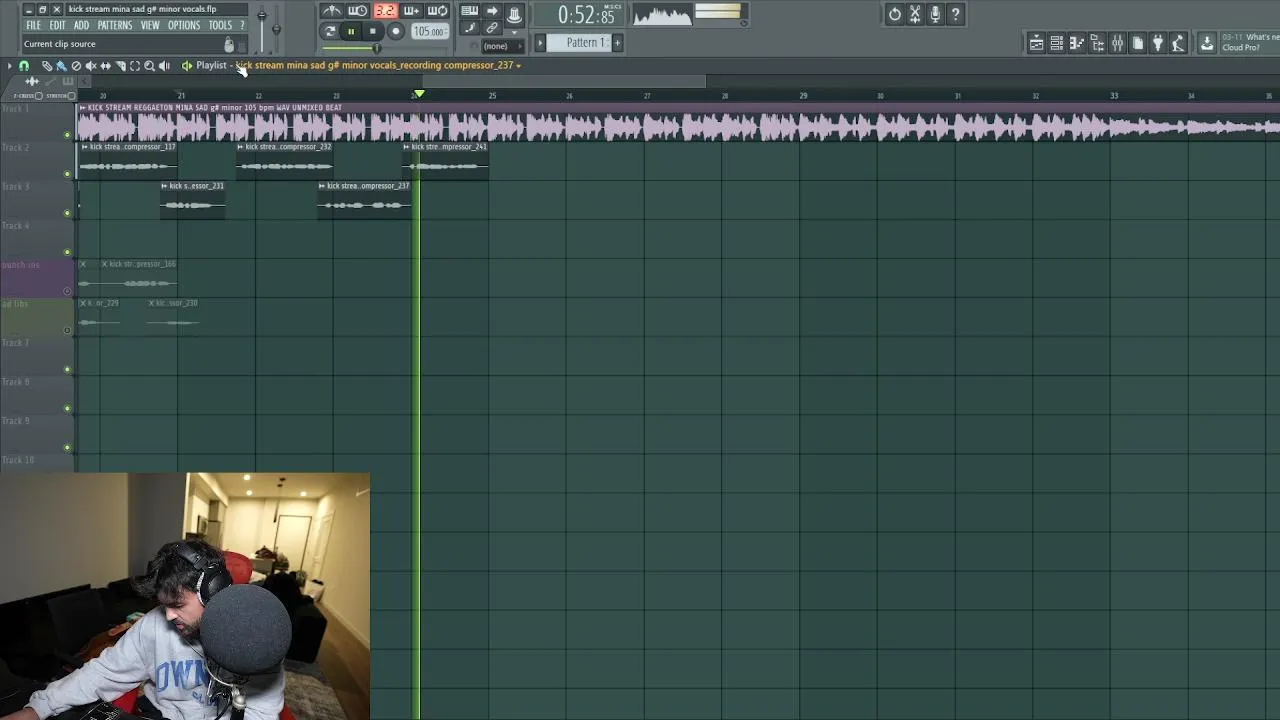Click the master volume slider
The height and width of the screenshot is (720, 1280).
point(262,18)
